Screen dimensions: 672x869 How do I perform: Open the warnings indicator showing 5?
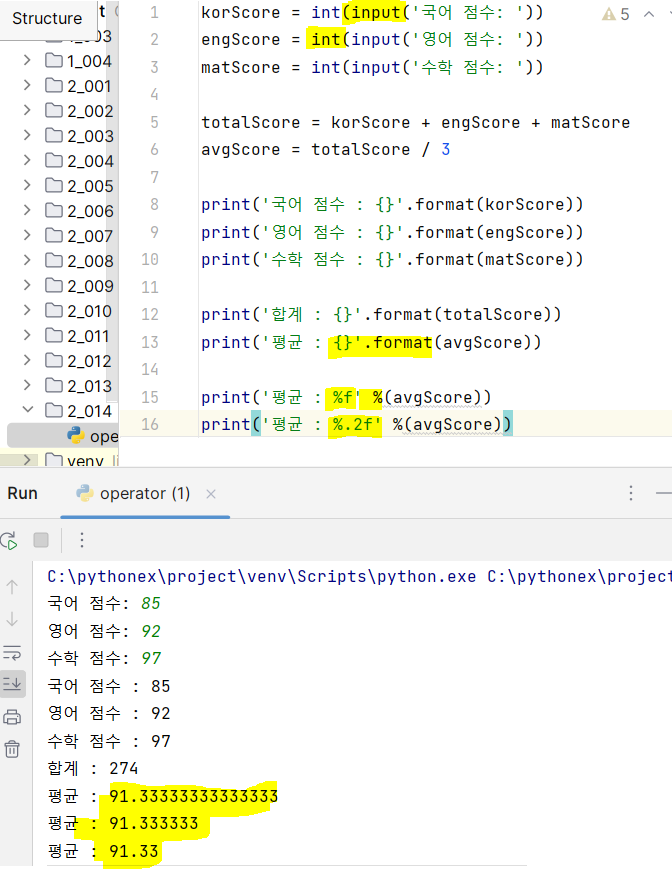point(616,14)
